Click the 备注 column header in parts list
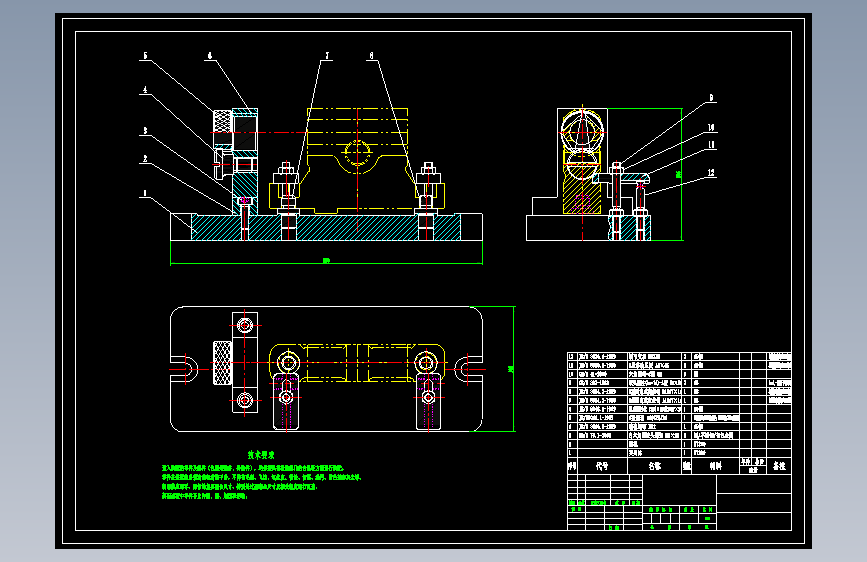Viewport: 867px width, 562px height. (779, 466)
